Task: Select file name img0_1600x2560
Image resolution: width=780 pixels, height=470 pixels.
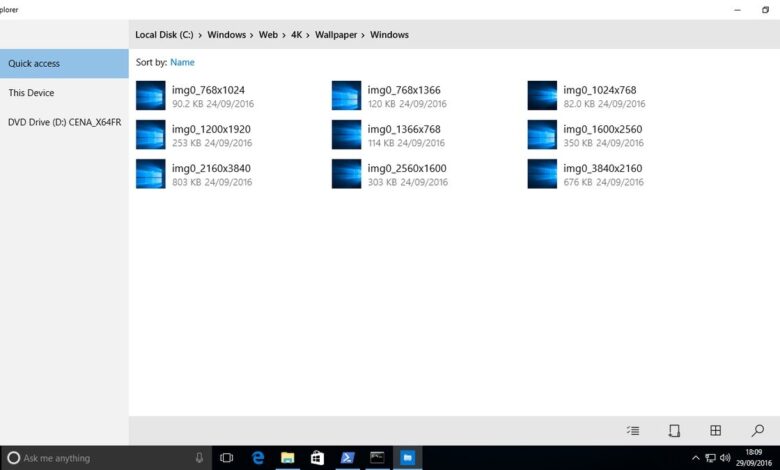Action: [602, 129]
